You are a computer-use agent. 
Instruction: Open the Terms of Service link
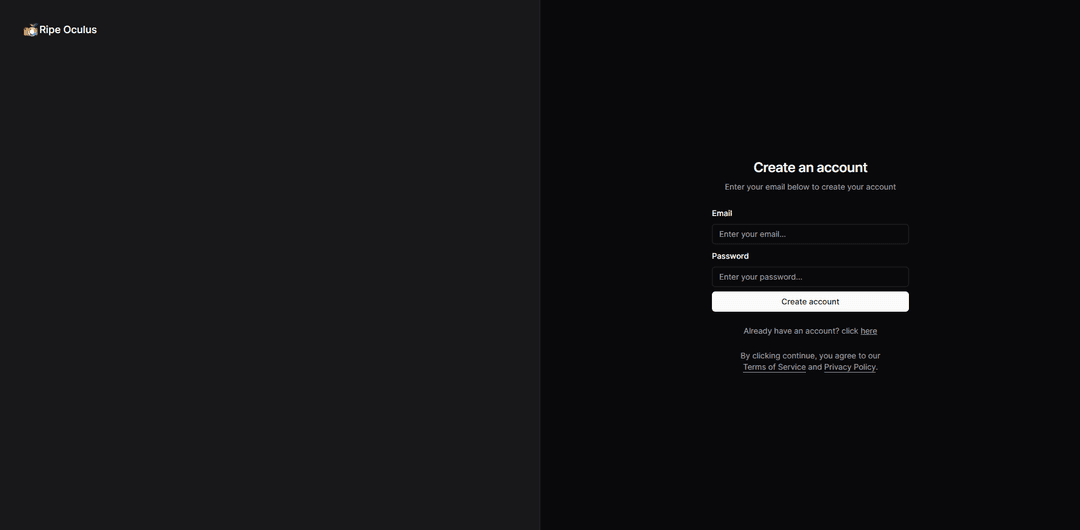(x=774, y=367)
